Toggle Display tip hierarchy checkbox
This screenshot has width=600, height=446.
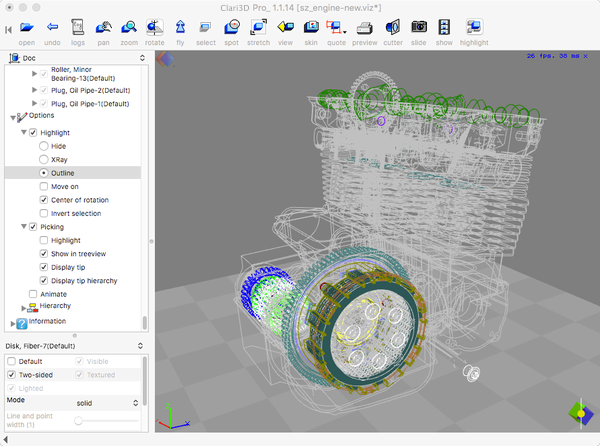(x=44, y=280)
